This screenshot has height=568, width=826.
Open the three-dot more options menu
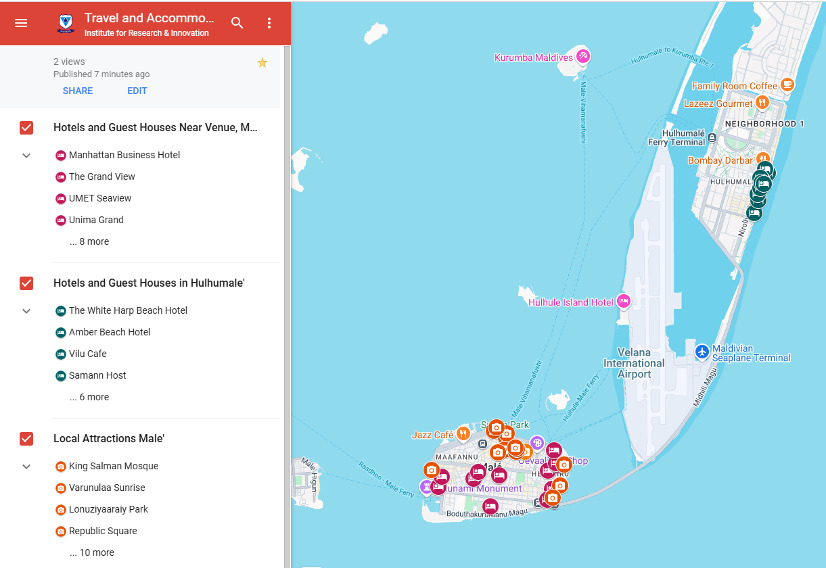pos(269,23)
